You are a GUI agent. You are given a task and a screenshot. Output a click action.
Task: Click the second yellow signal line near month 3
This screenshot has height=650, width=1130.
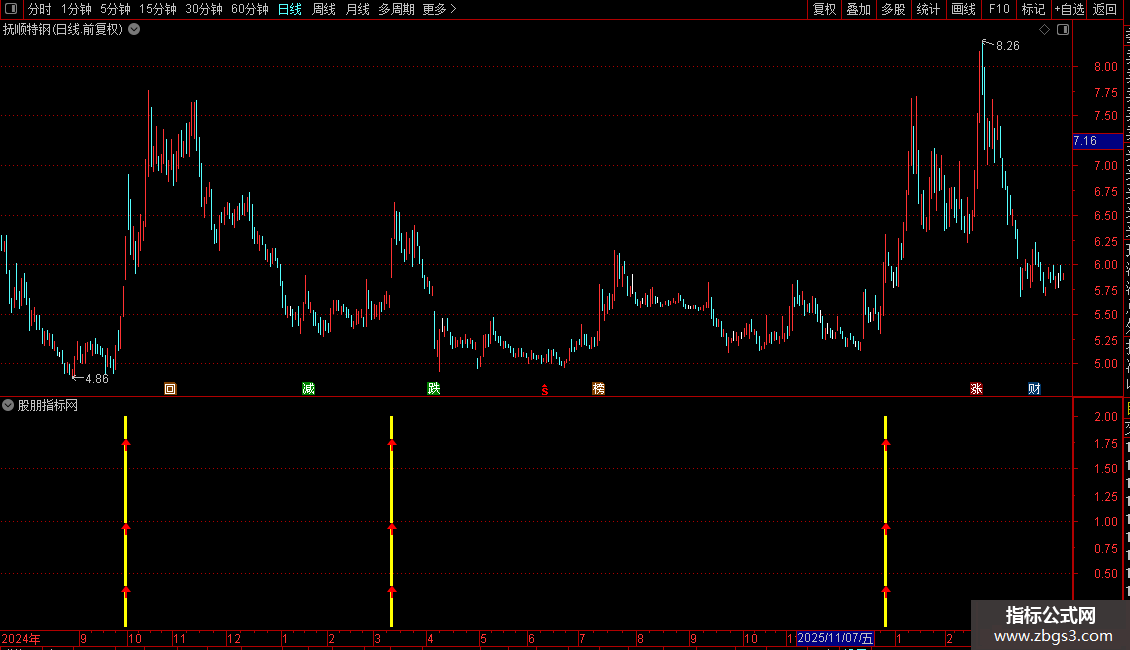point(391,521)
